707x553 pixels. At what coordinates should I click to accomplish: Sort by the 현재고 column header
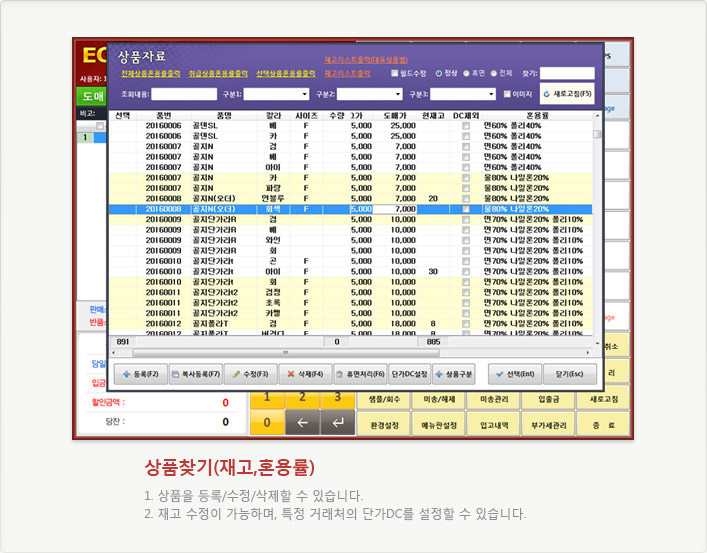click(x=433, y=115)
